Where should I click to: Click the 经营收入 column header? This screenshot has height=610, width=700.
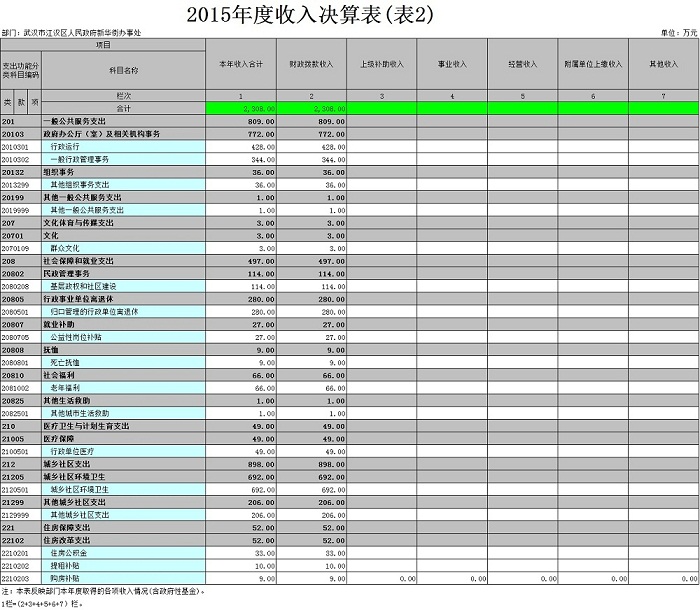pos(522,64)
